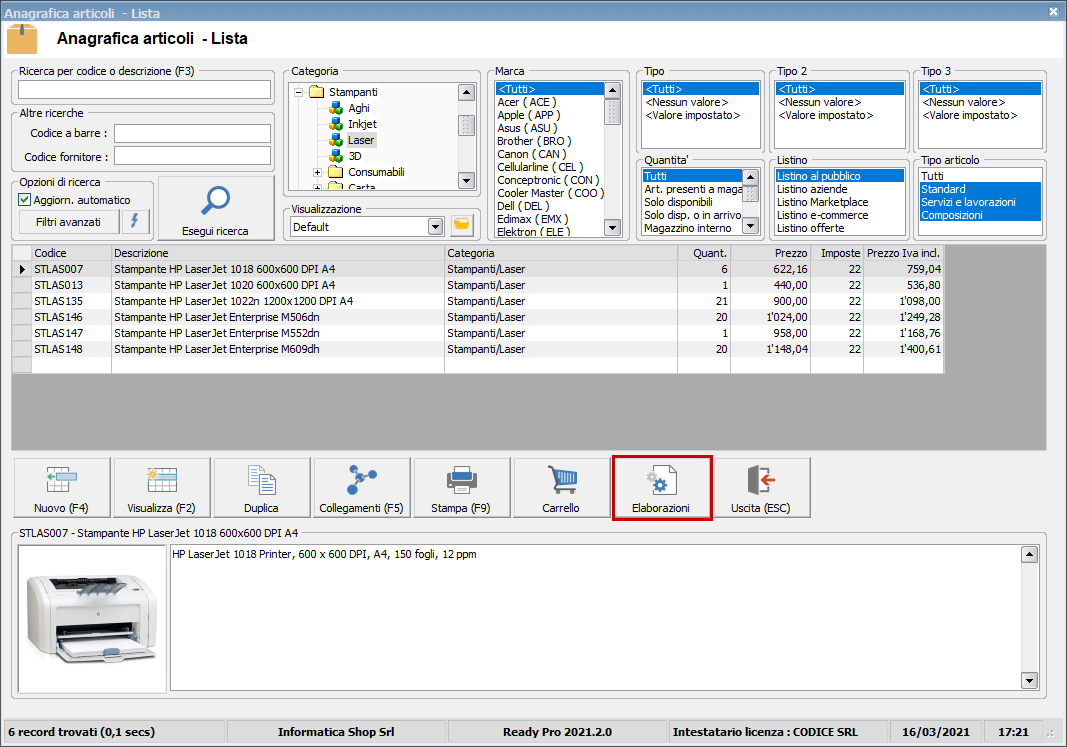The width and height of the screenshot is (1067, 747).
Task: Select <Valore impostato> in Tipo 2 list
Action: tap(840, 115)
